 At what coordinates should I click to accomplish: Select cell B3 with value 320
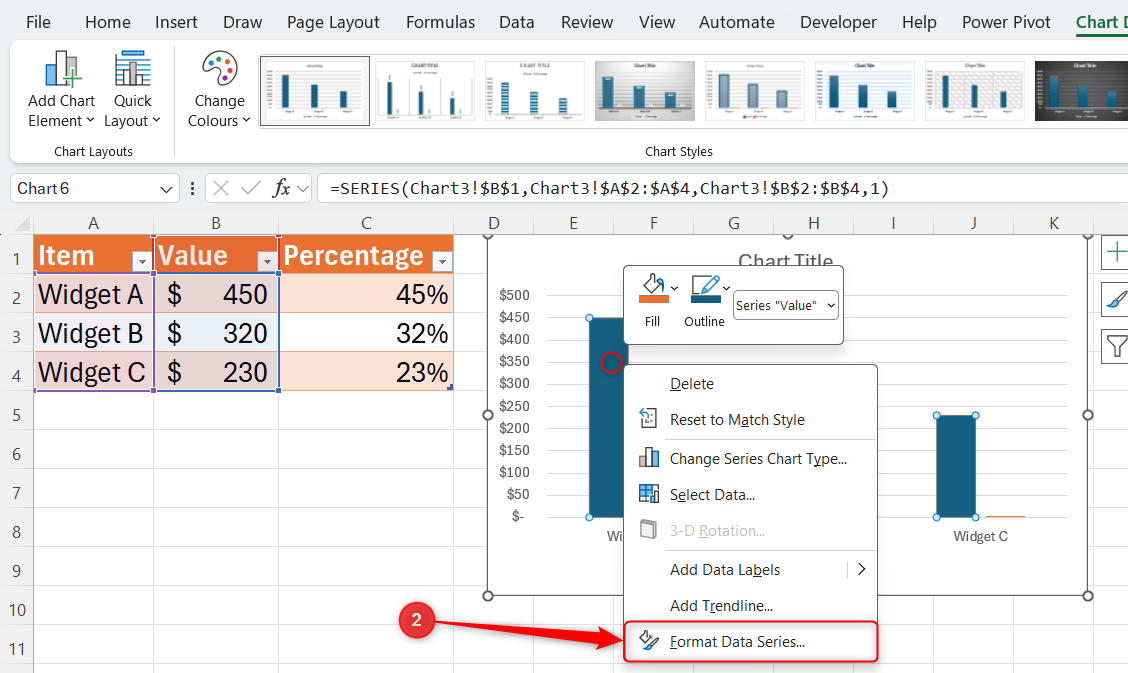(x=217, y=333)
